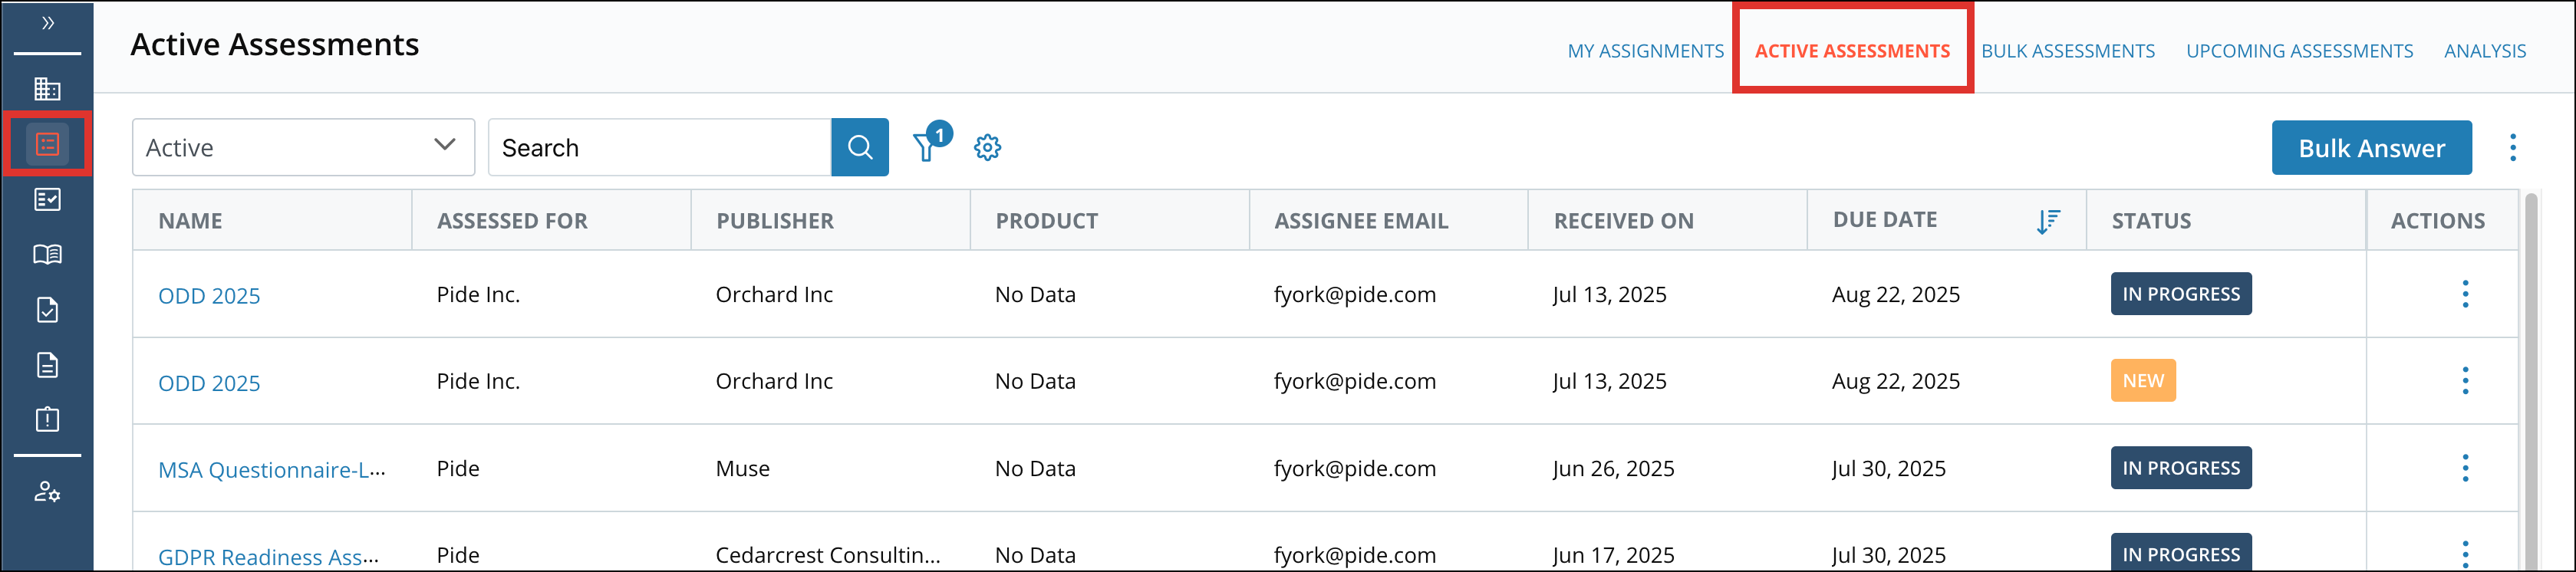This screenshot has height=572, width=2576.
Task: Open second ODD 2025 assessment link
Action: point(209,383)
